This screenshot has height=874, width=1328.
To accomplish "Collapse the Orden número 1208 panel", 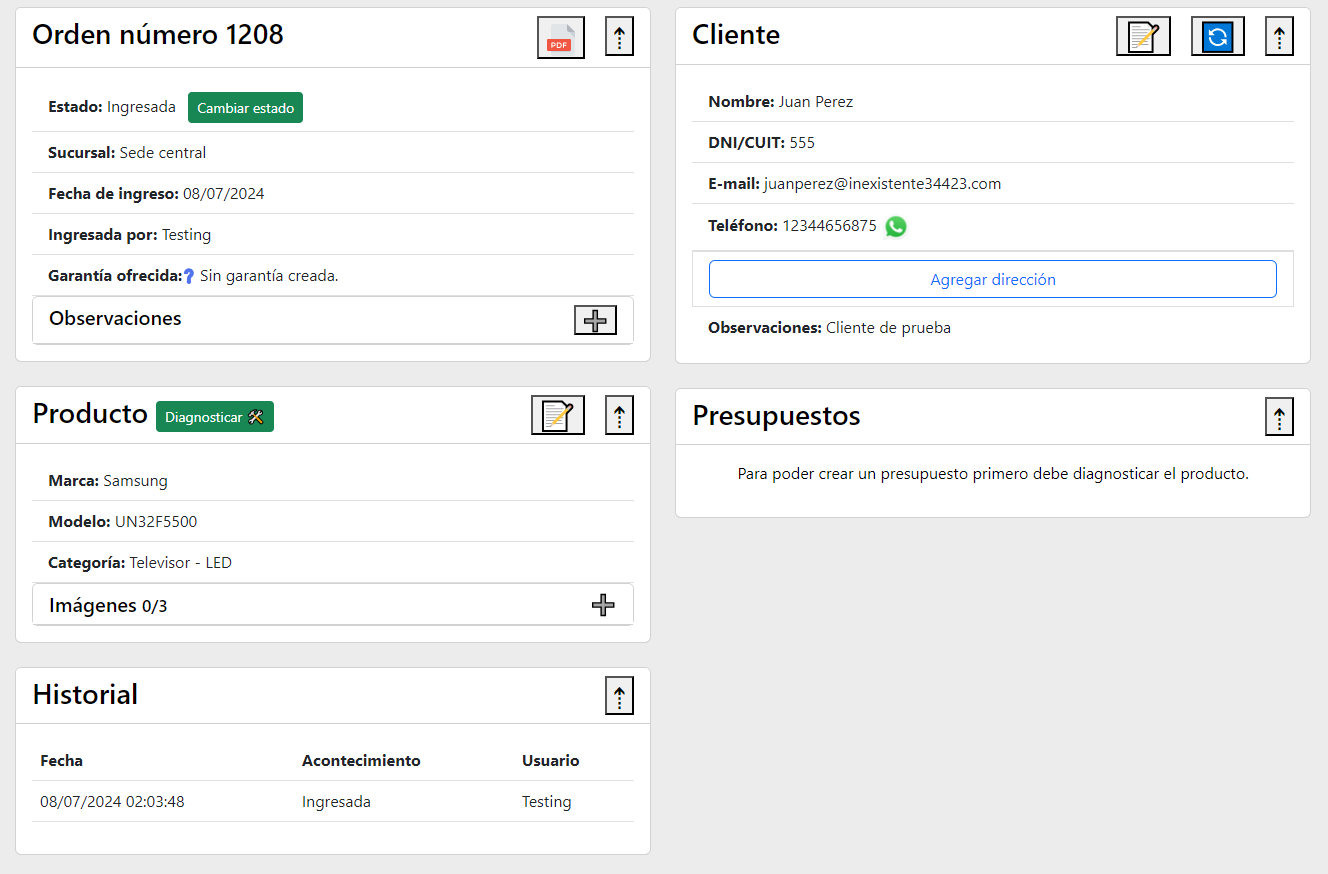I will [619, 35].
